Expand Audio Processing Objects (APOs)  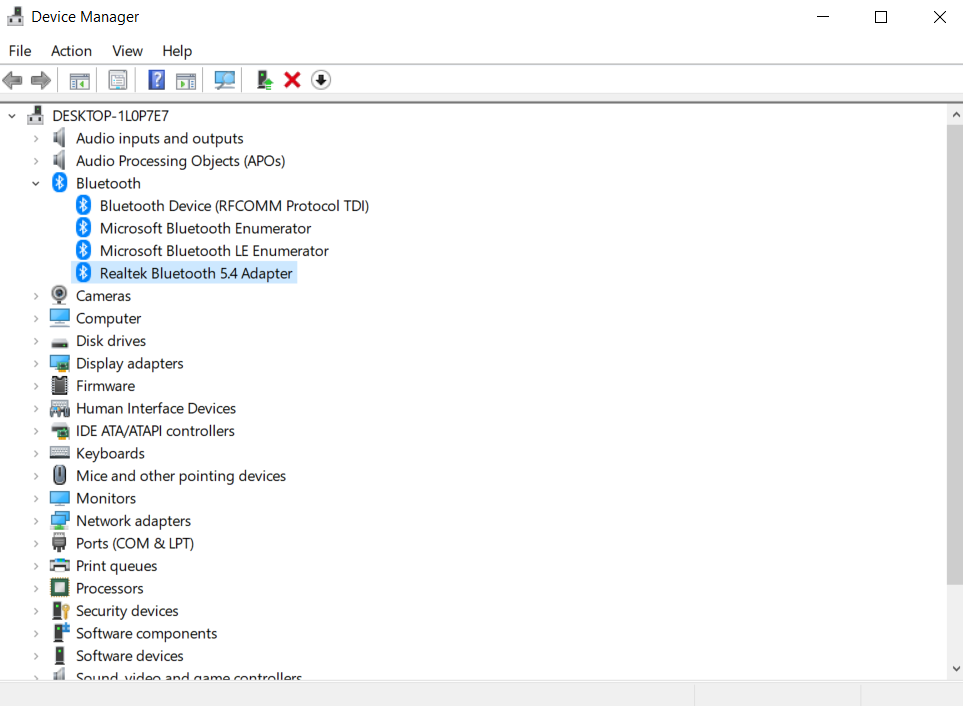pyautogui.click(x=36, y=161)
